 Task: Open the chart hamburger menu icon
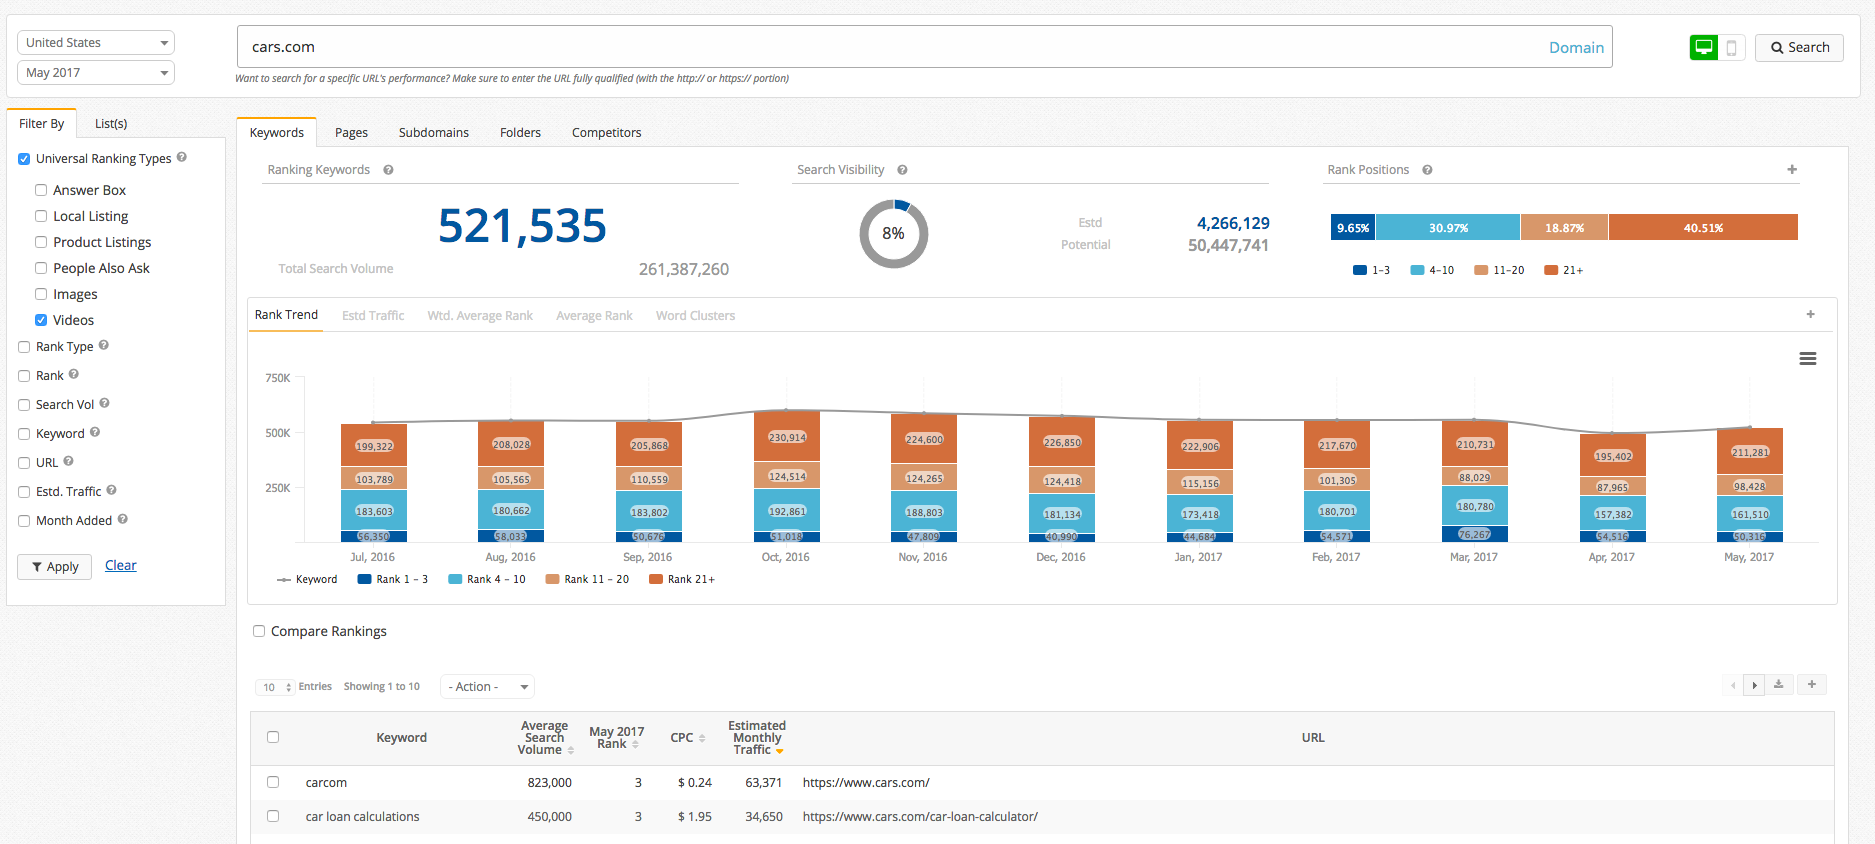pyautogui.click(x=1807, y=358)
